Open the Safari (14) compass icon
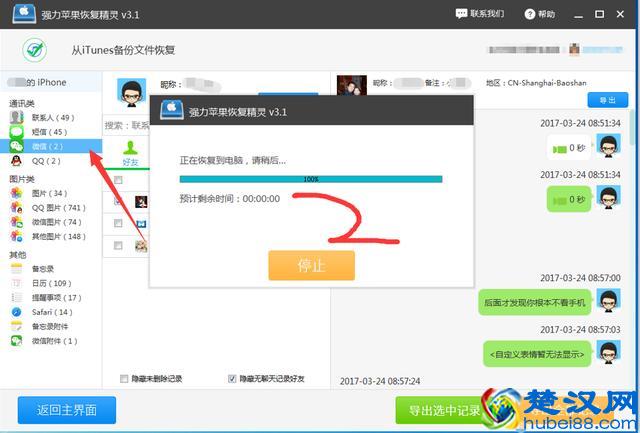This screenshot has height=433, width=640. pyautogui.click(x=17, y=312)
